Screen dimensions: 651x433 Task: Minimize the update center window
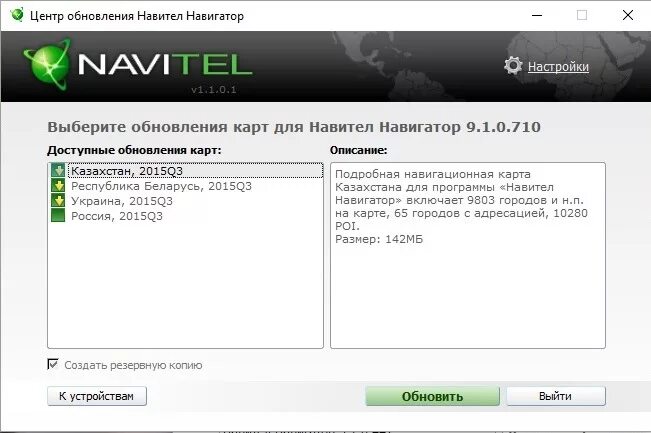tap(537, 15)
